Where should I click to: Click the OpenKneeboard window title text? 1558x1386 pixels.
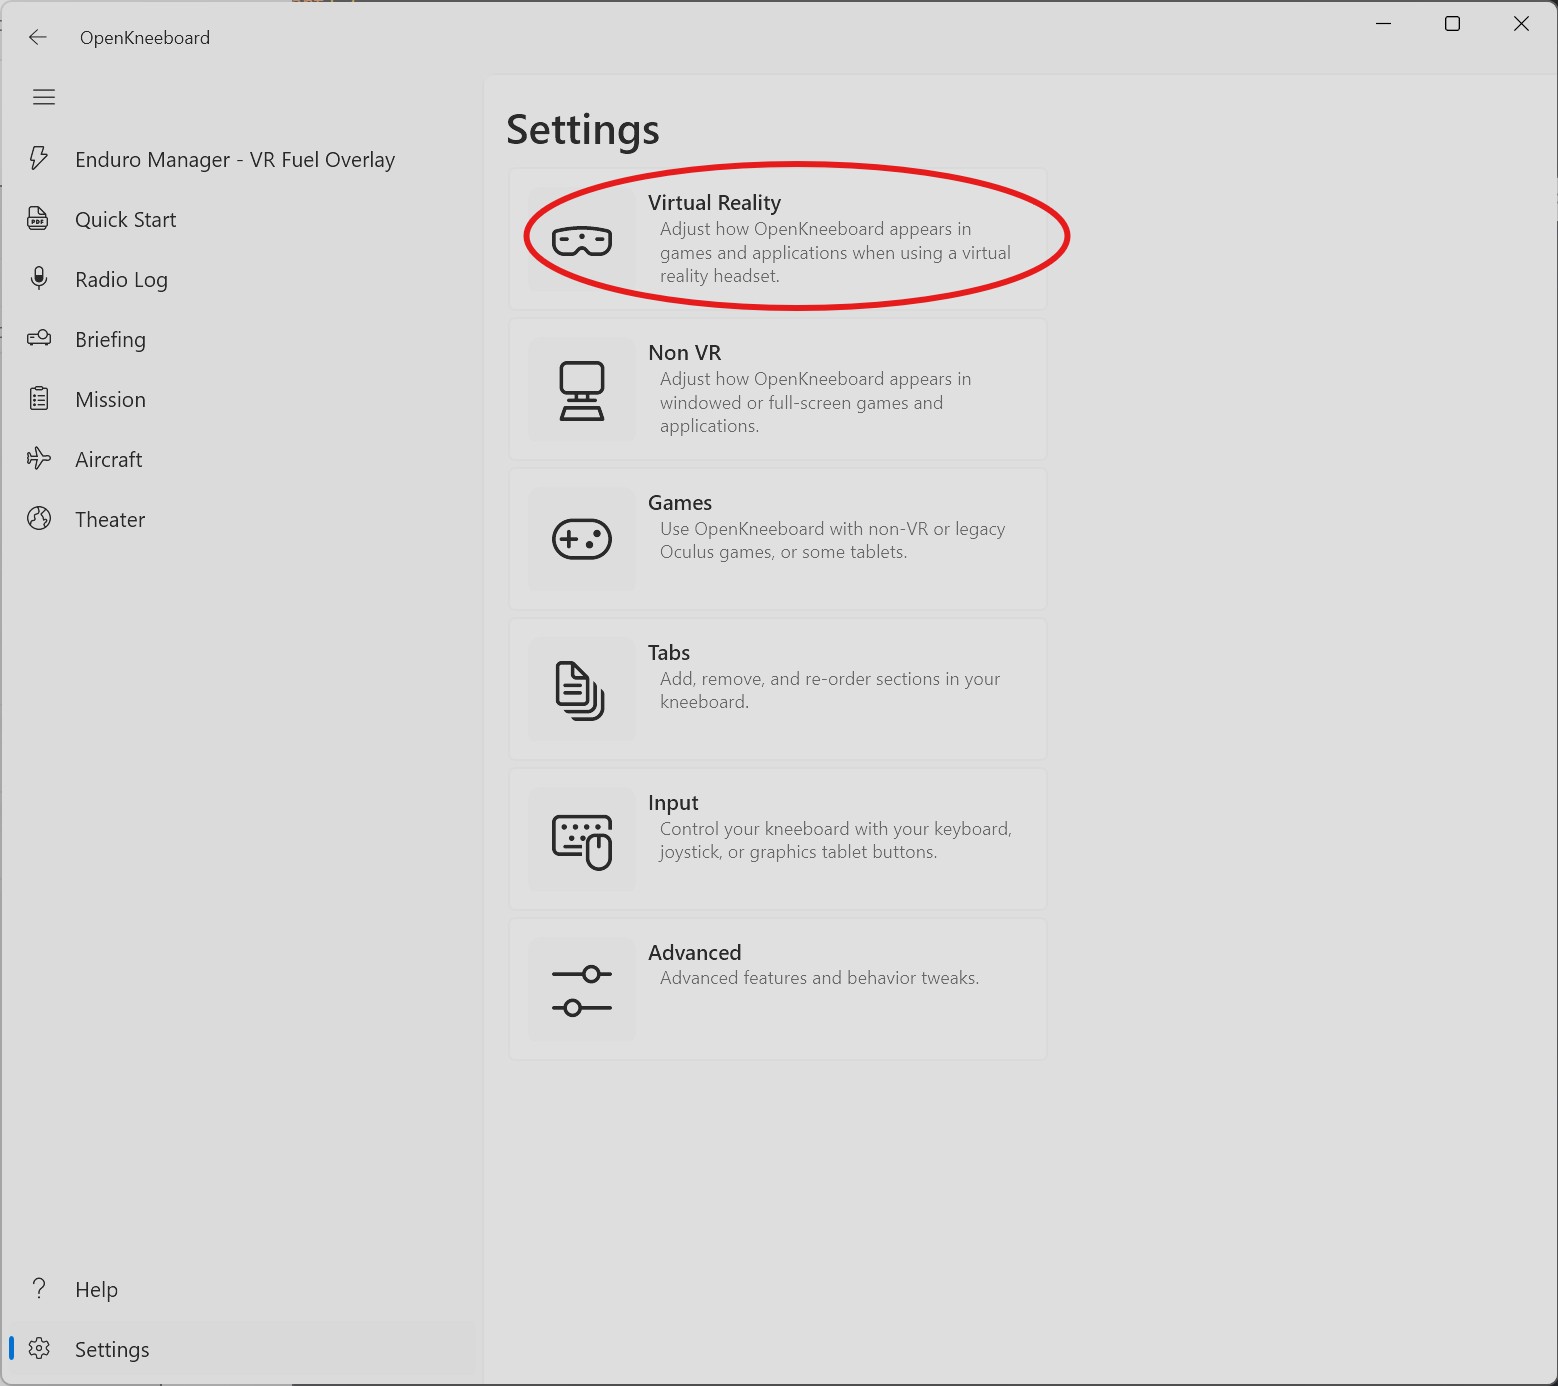pyautogui.click(x=145, y=38)
